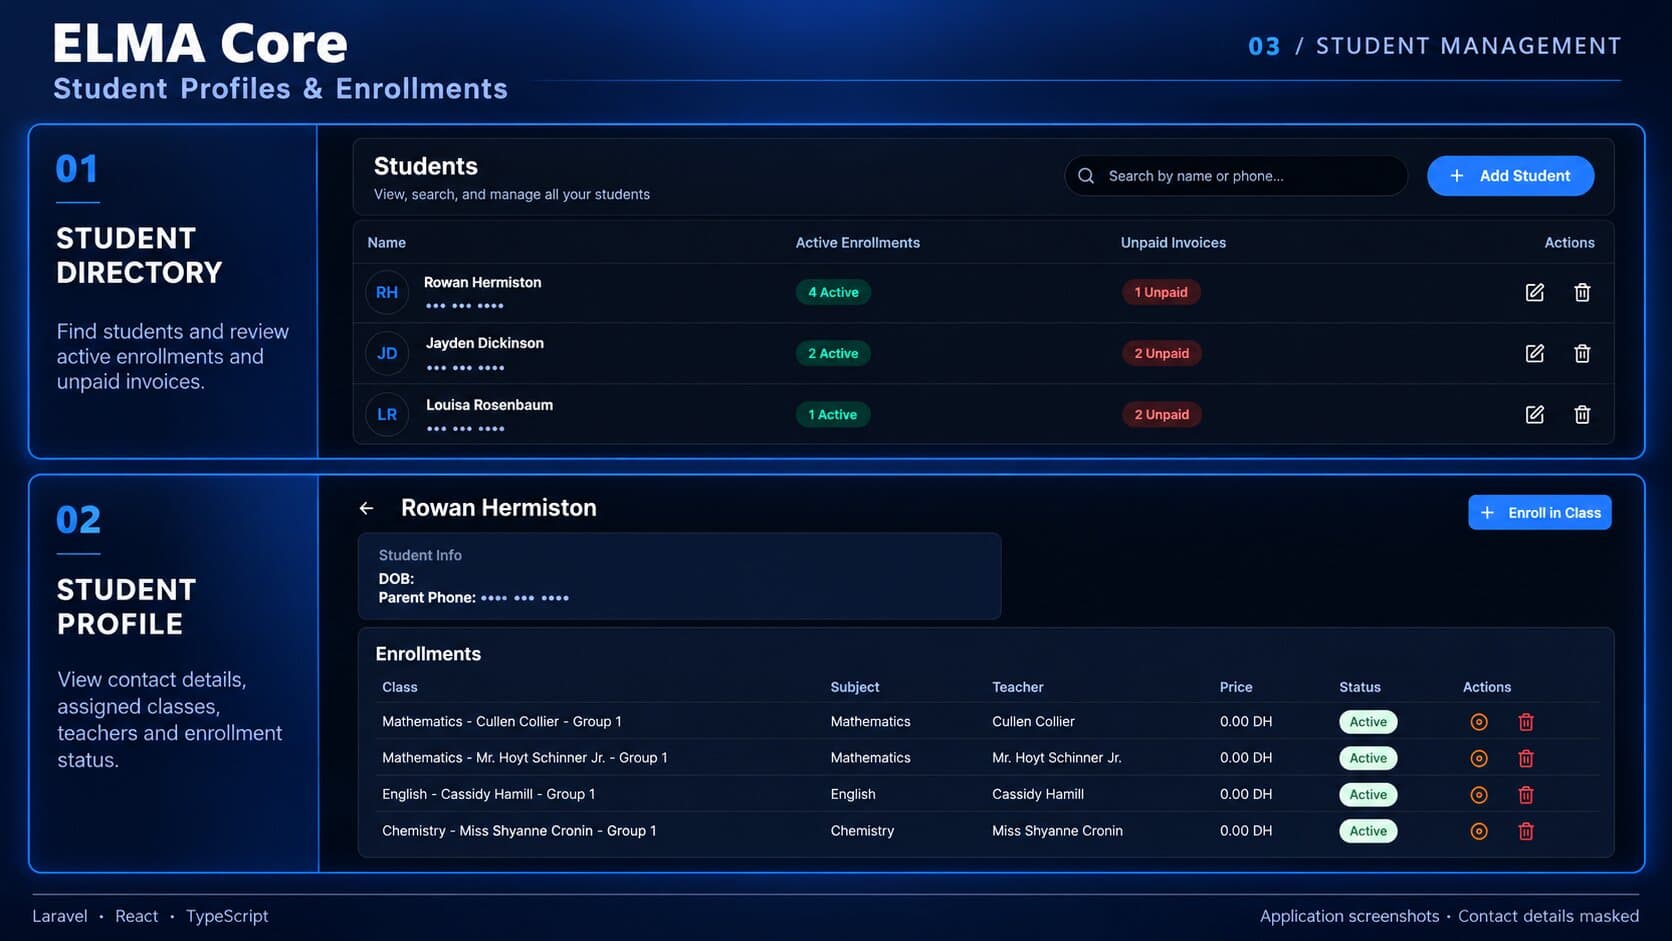Open the edit icon for Jayden Dickinson

point(1534,353)
